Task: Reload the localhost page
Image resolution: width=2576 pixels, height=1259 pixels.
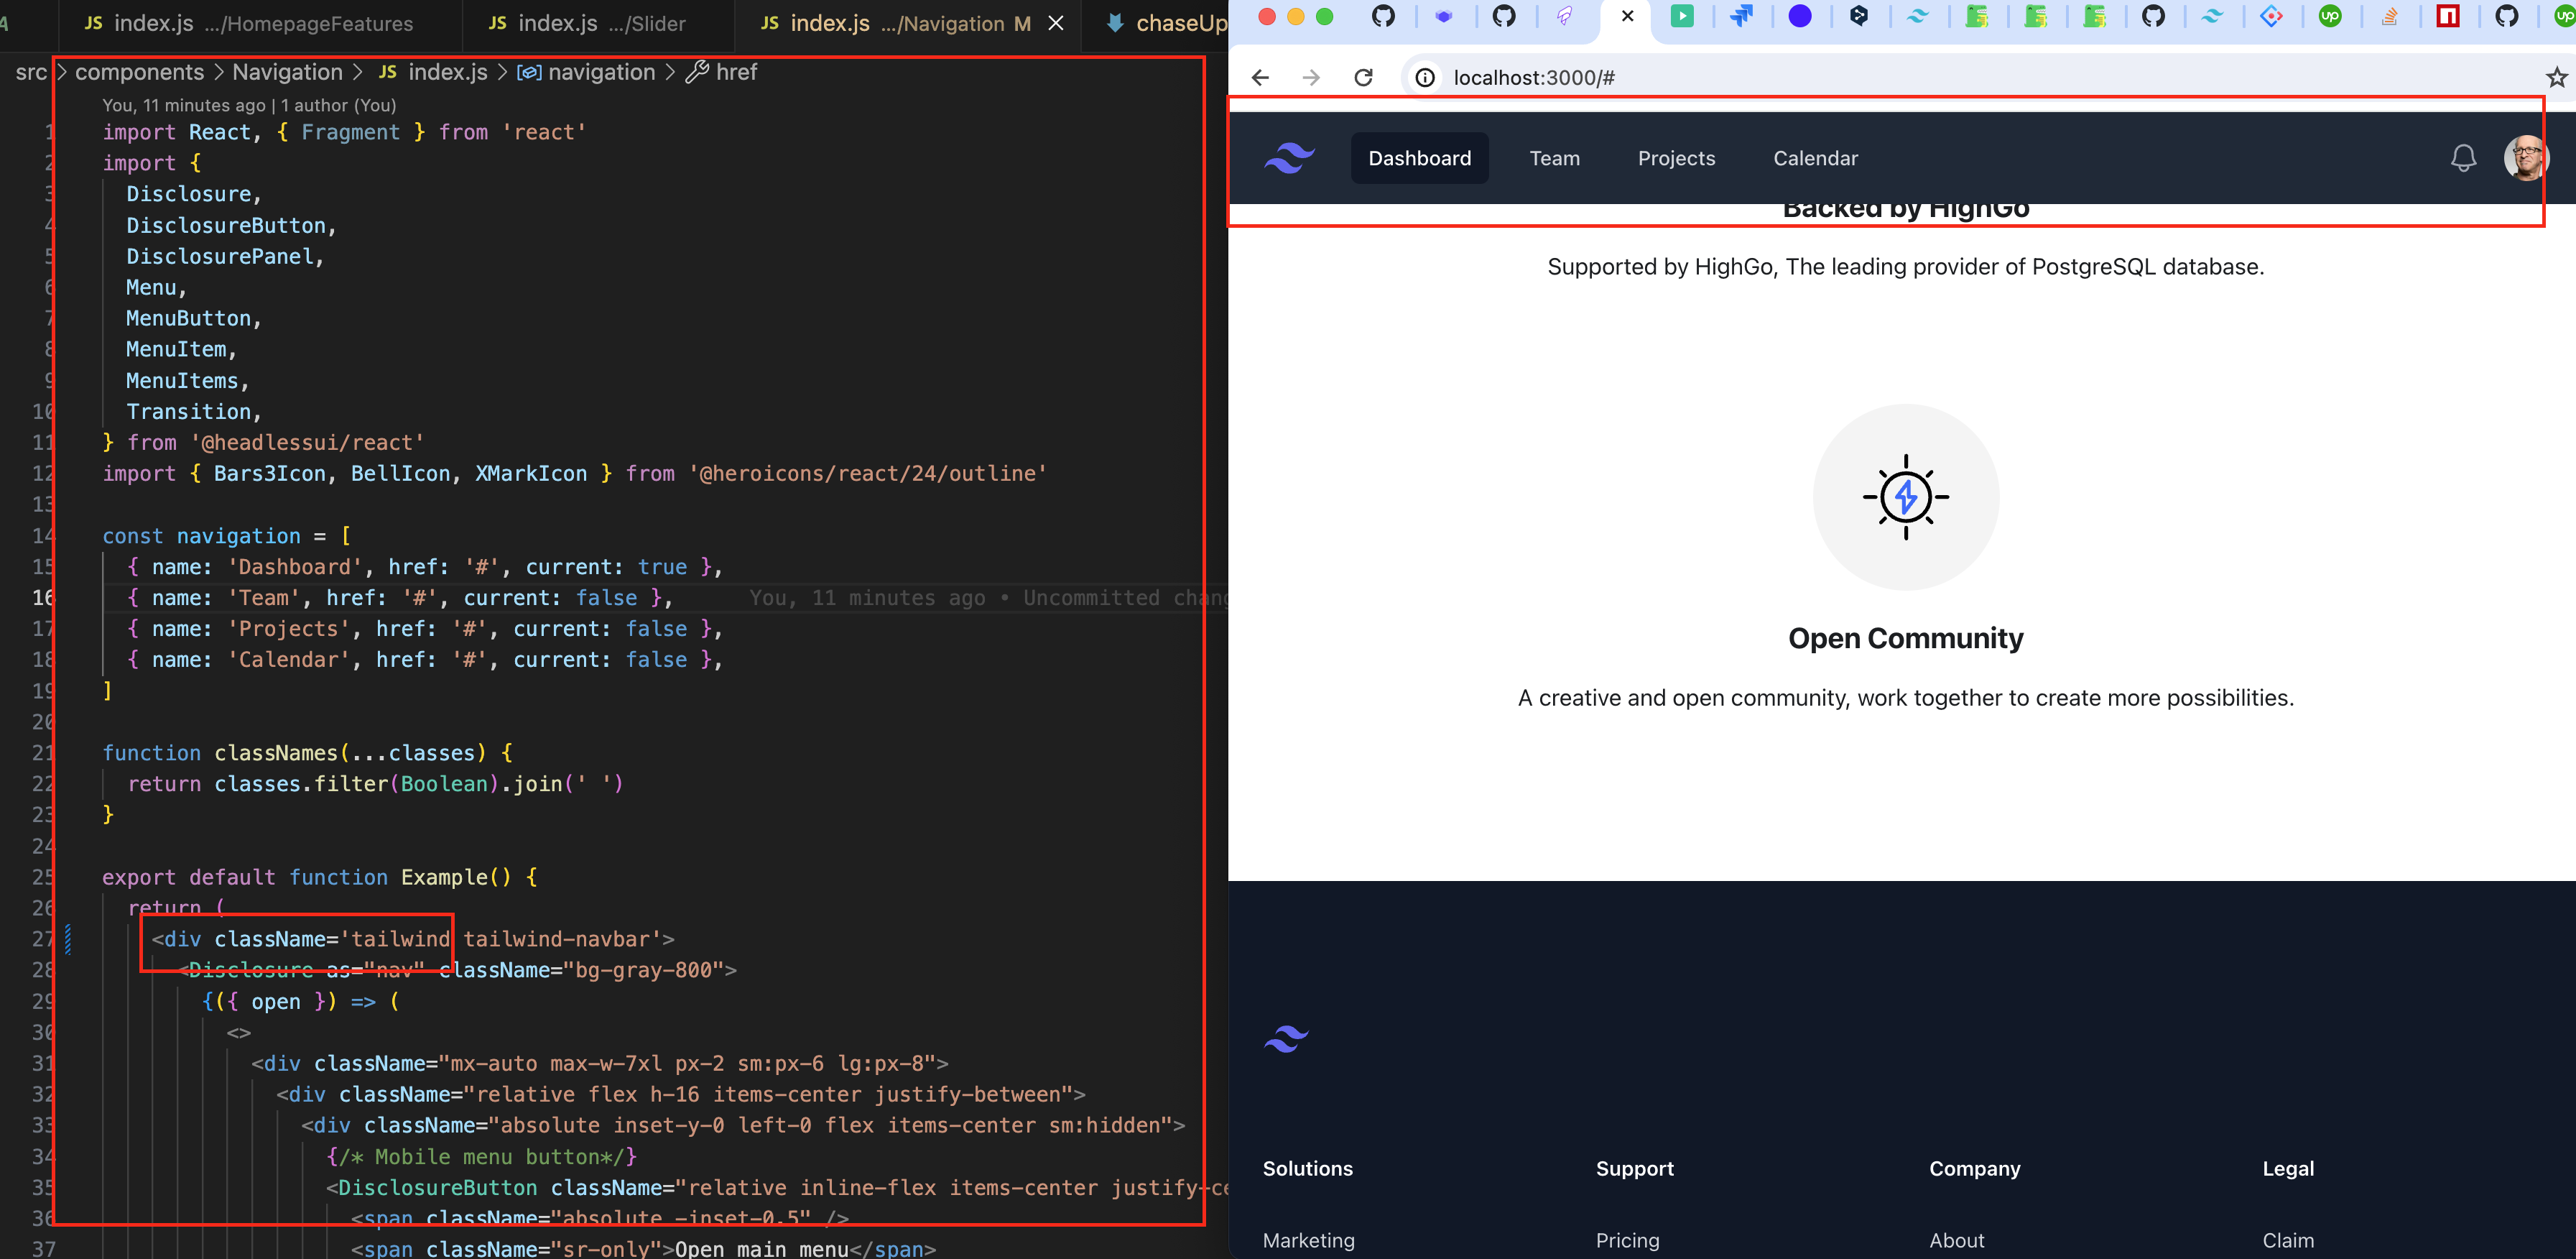Action: 1363,78
